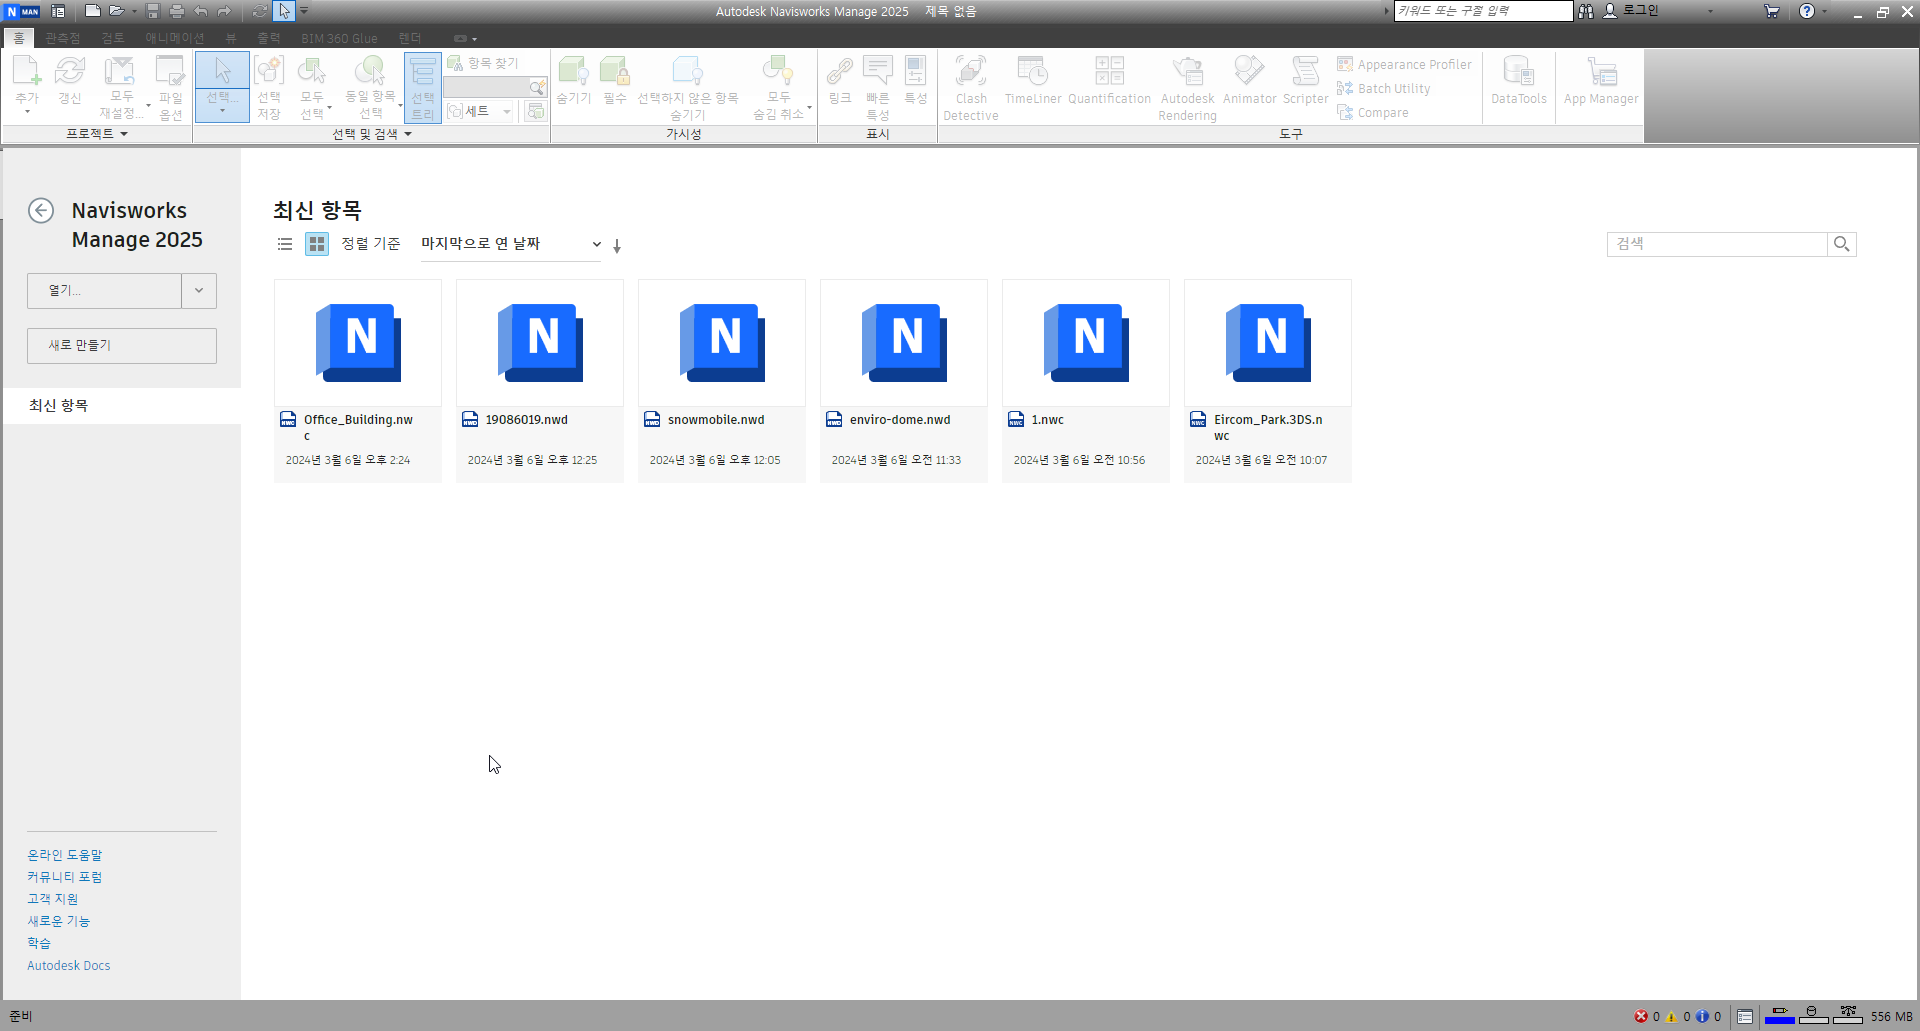Switch to the 렌더 (Render) ribbon tab
Image resolution: width=1920 pixels, height=1031 pixels.
410,38
